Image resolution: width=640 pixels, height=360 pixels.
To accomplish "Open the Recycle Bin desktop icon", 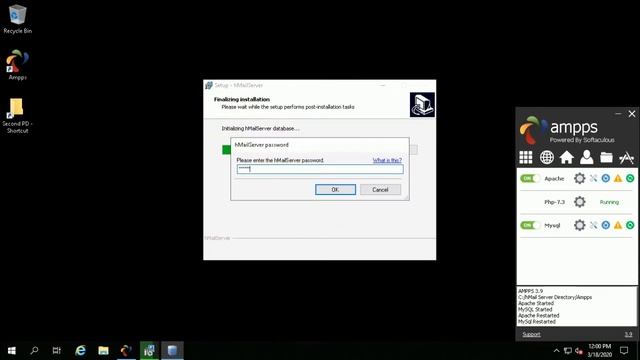I will [17, 19].
